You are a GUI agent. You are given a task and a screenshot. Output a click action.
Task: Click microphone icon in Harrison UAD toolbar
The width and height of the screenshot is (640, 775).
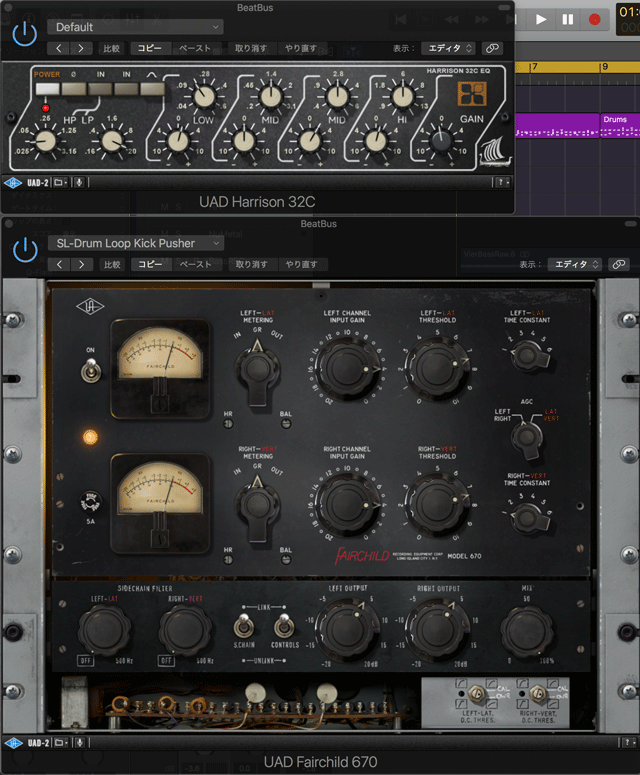(78, 183)
